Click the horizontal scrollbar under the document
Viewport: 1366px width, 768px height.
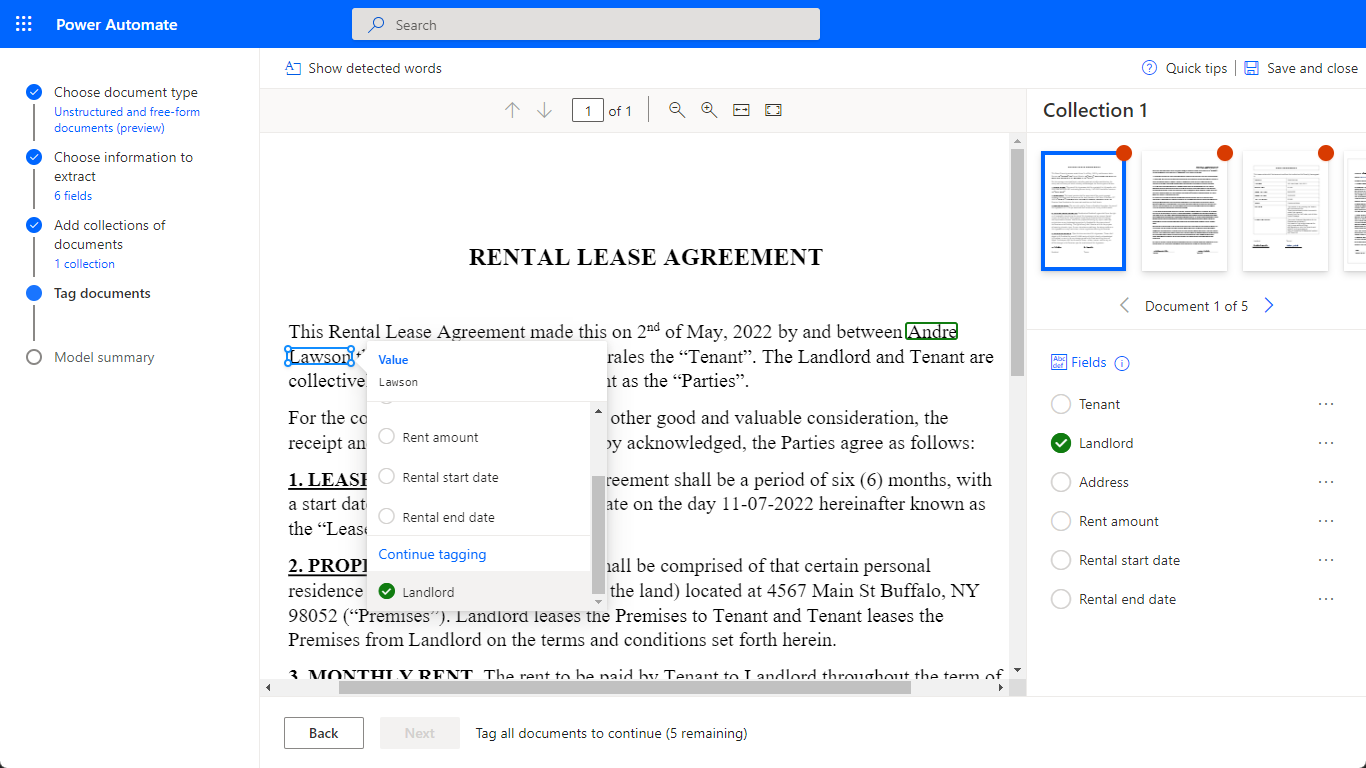click(x=624, y=687)
